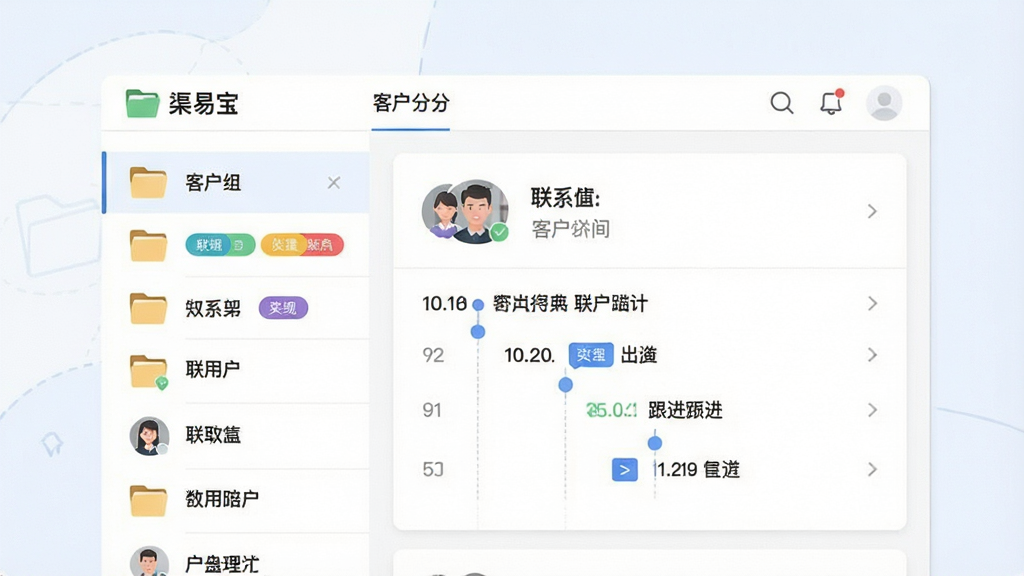This screenshot has height=576, width=1024.
Task: Click the 10.16 date label
Action: pos(444,304)
